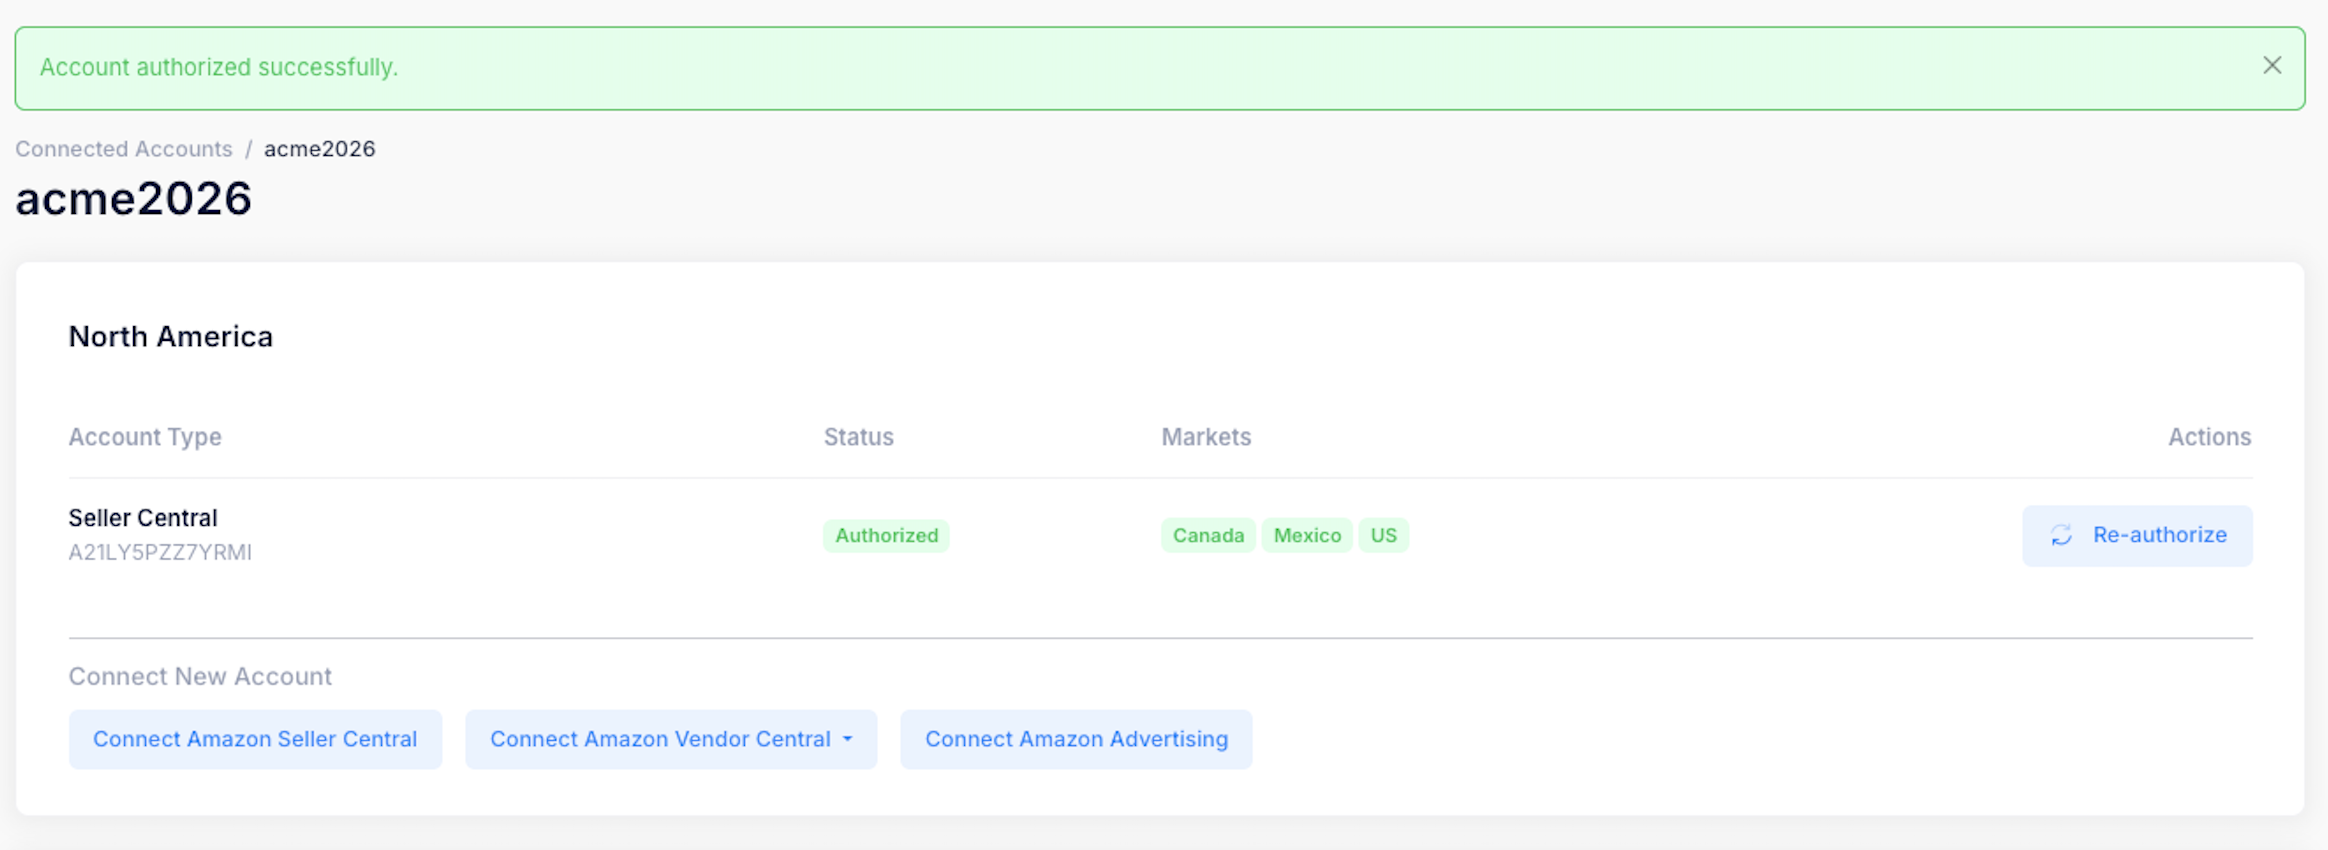Screen dimensions: 2328x850
Task: Click the Markets column header
Action: (1206, 437)
